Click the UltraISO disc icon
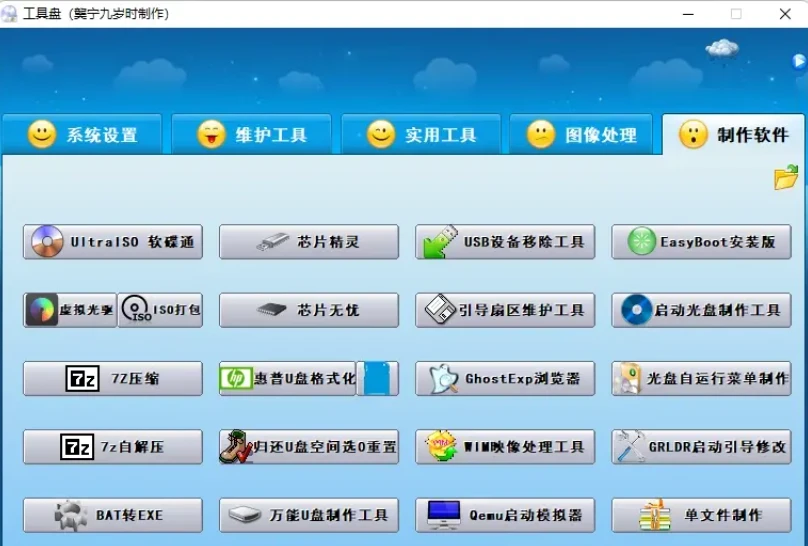The width and height of the screenshot is (808, 546). point(47,241)
